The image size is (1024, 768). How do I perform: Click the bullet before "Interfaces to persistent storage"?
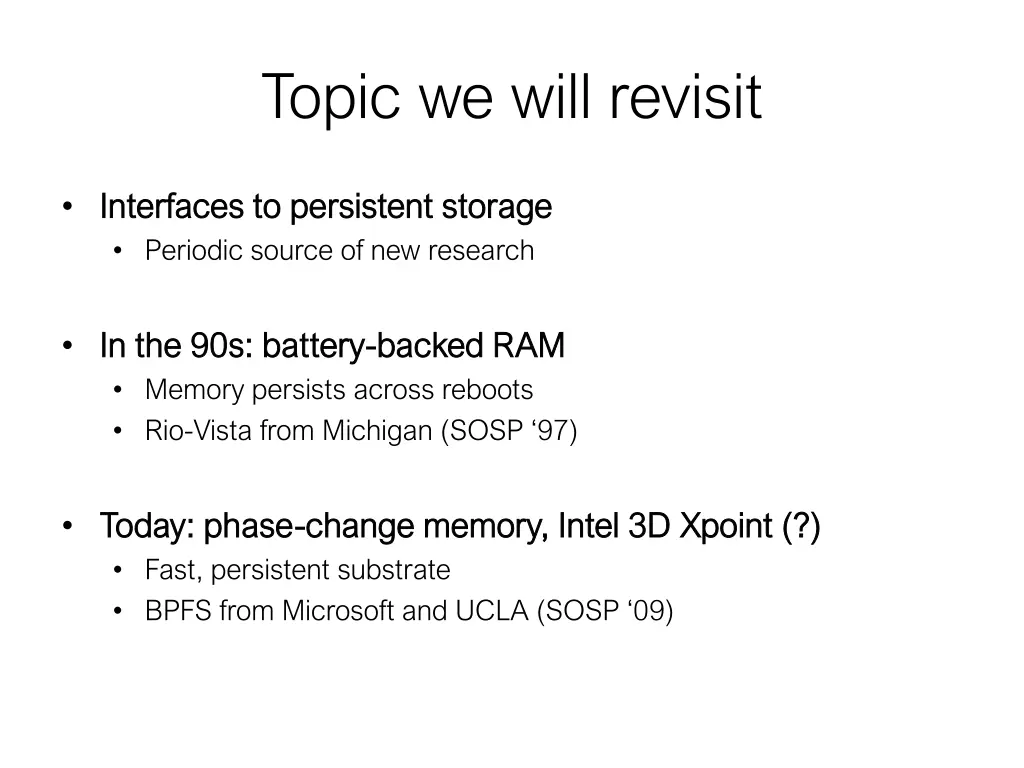tap(67, 208)
